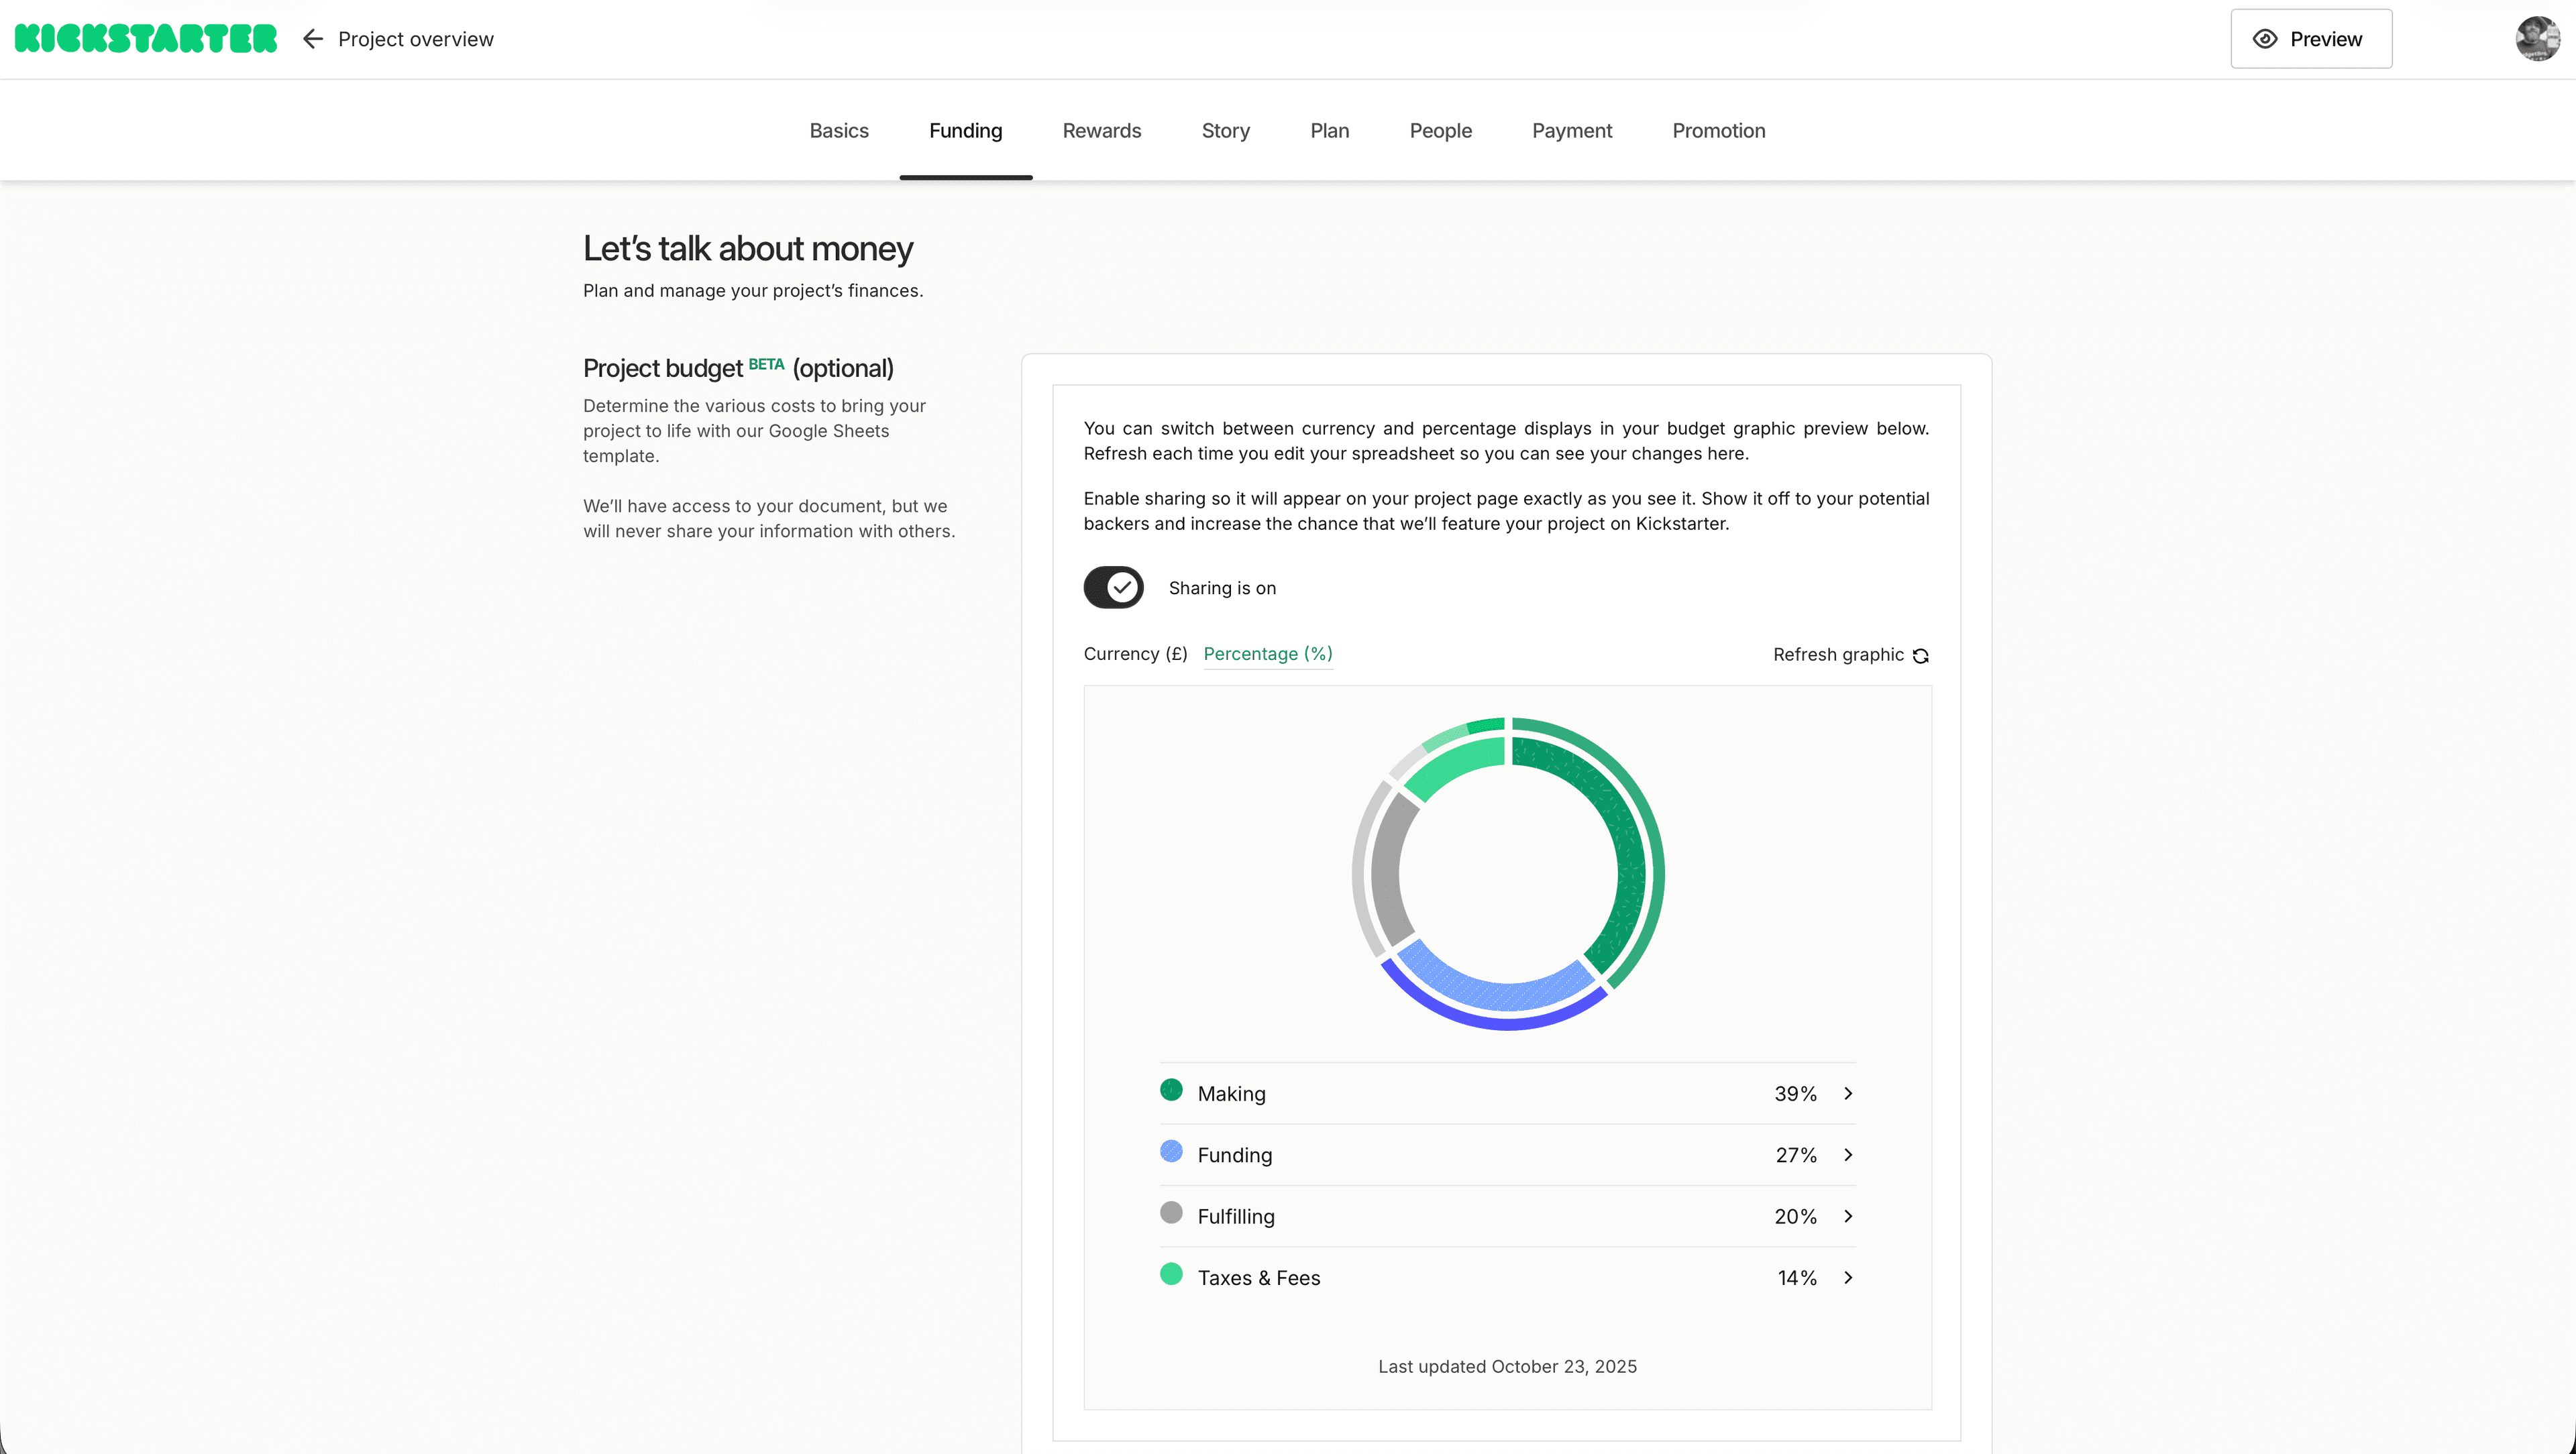
Task: Turn off the Sharing toggle
Action: 1113,587
